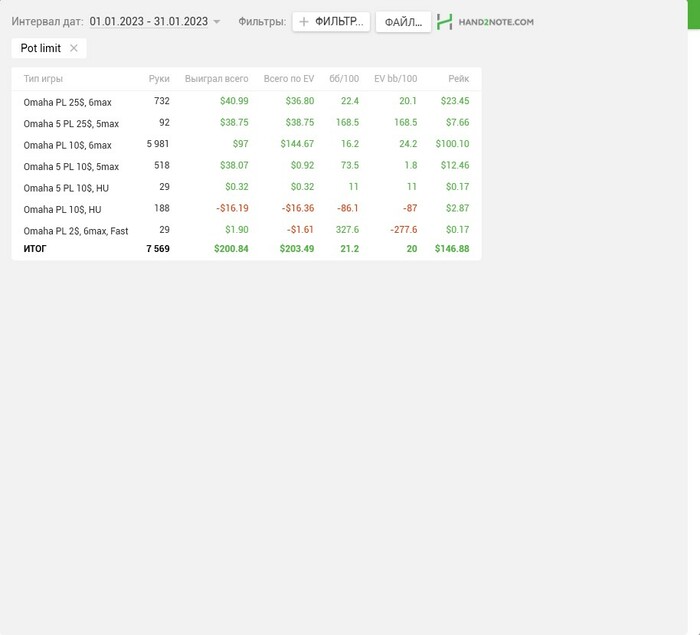The height and width of the screenshot is (635, 700).
Task: Click bb/100 value -86.1
Action: (347, 208)
